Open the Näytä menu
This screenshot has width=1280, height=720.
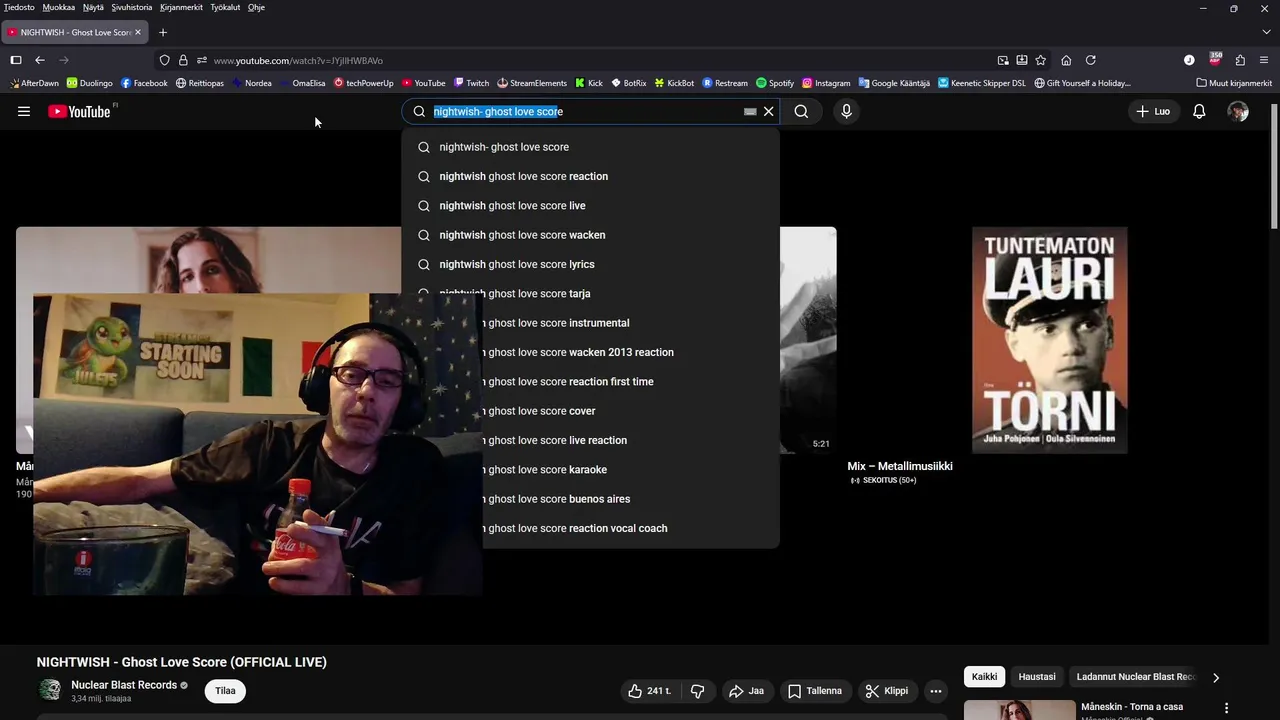click(93, 7)
